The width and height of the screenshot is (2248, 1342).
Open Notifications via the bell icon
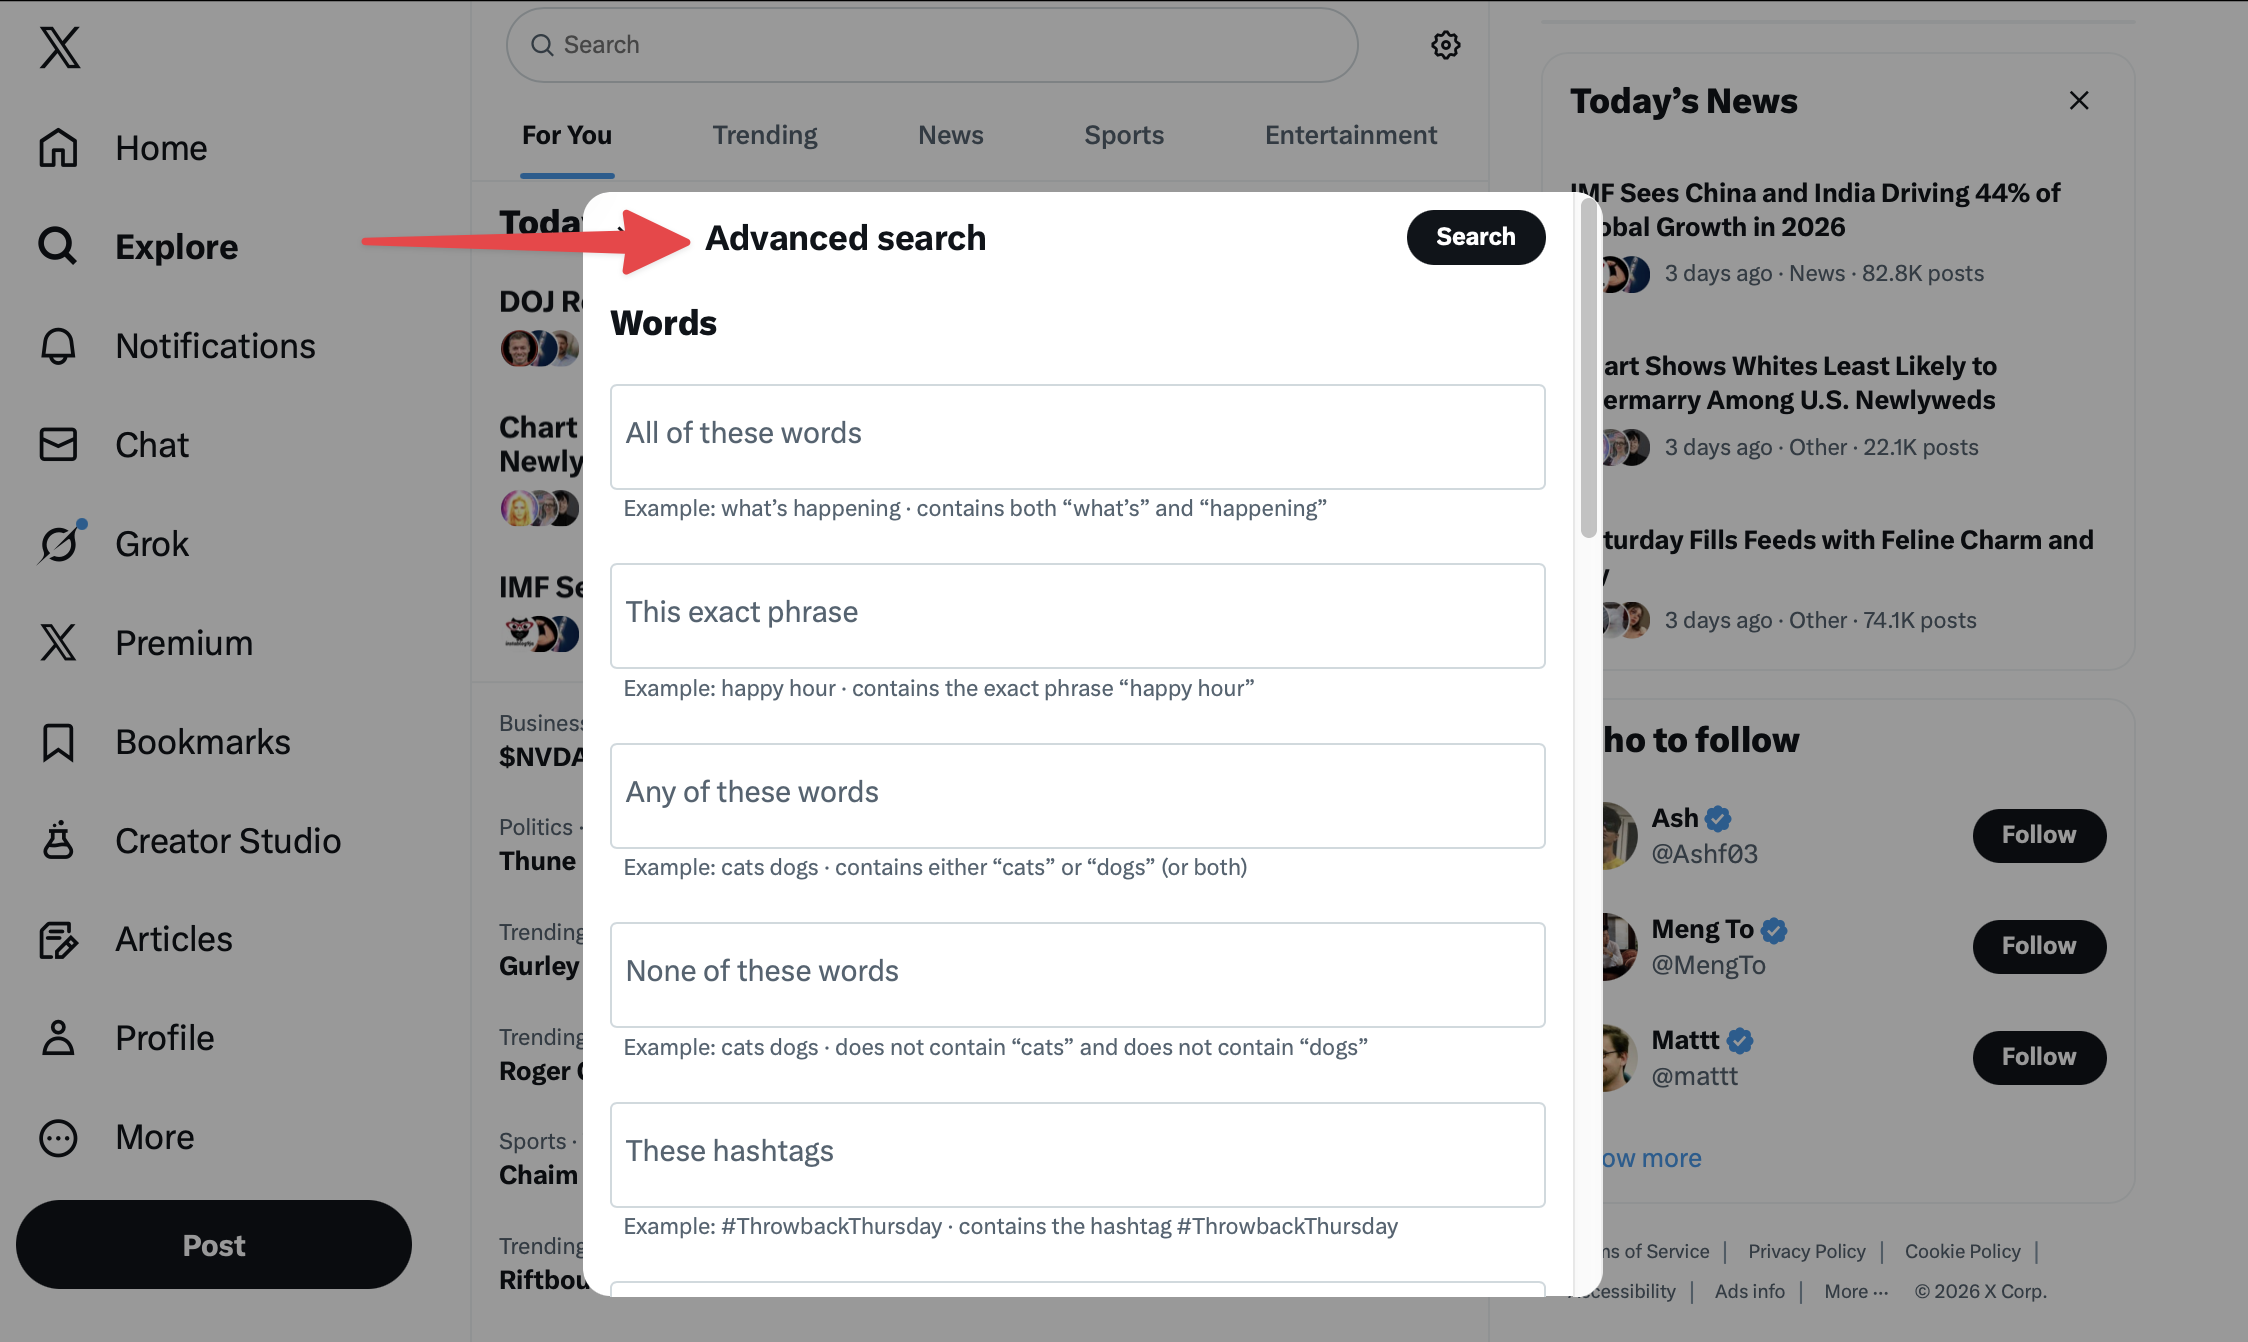click(x=57, y=345)
